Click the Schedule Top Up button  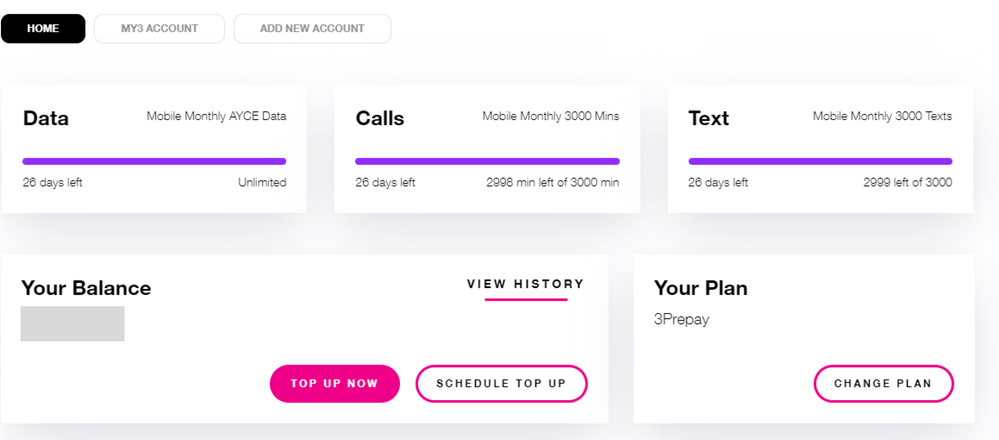pos(501,384)
